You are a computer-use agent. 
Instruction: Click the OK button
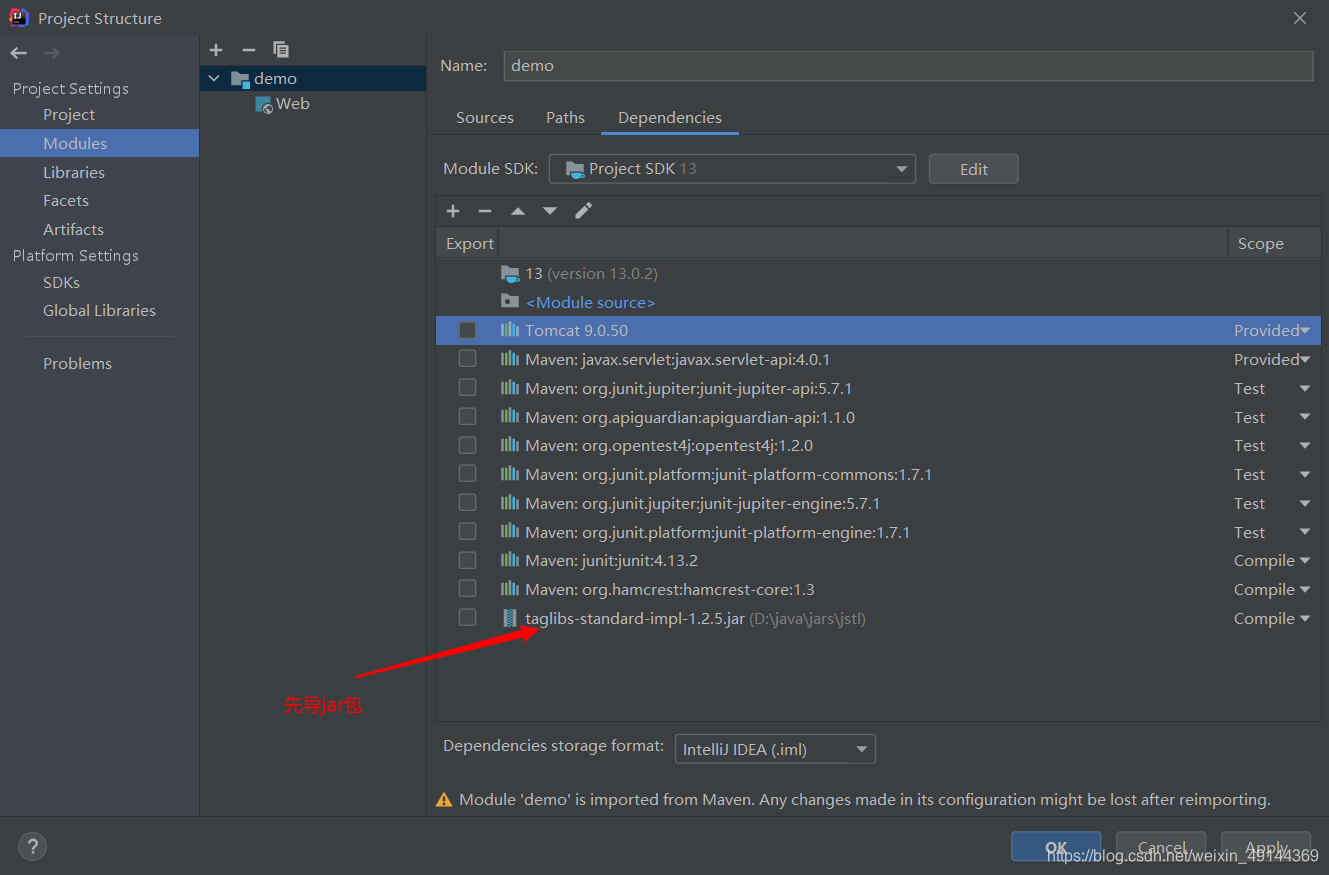tap(1056, 847)
